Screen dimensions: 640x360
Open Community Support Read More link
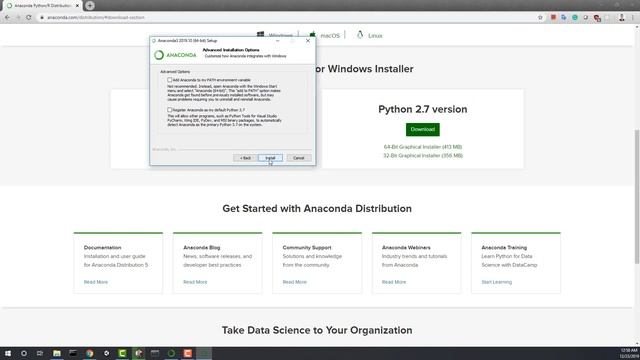tap(294, 282)
